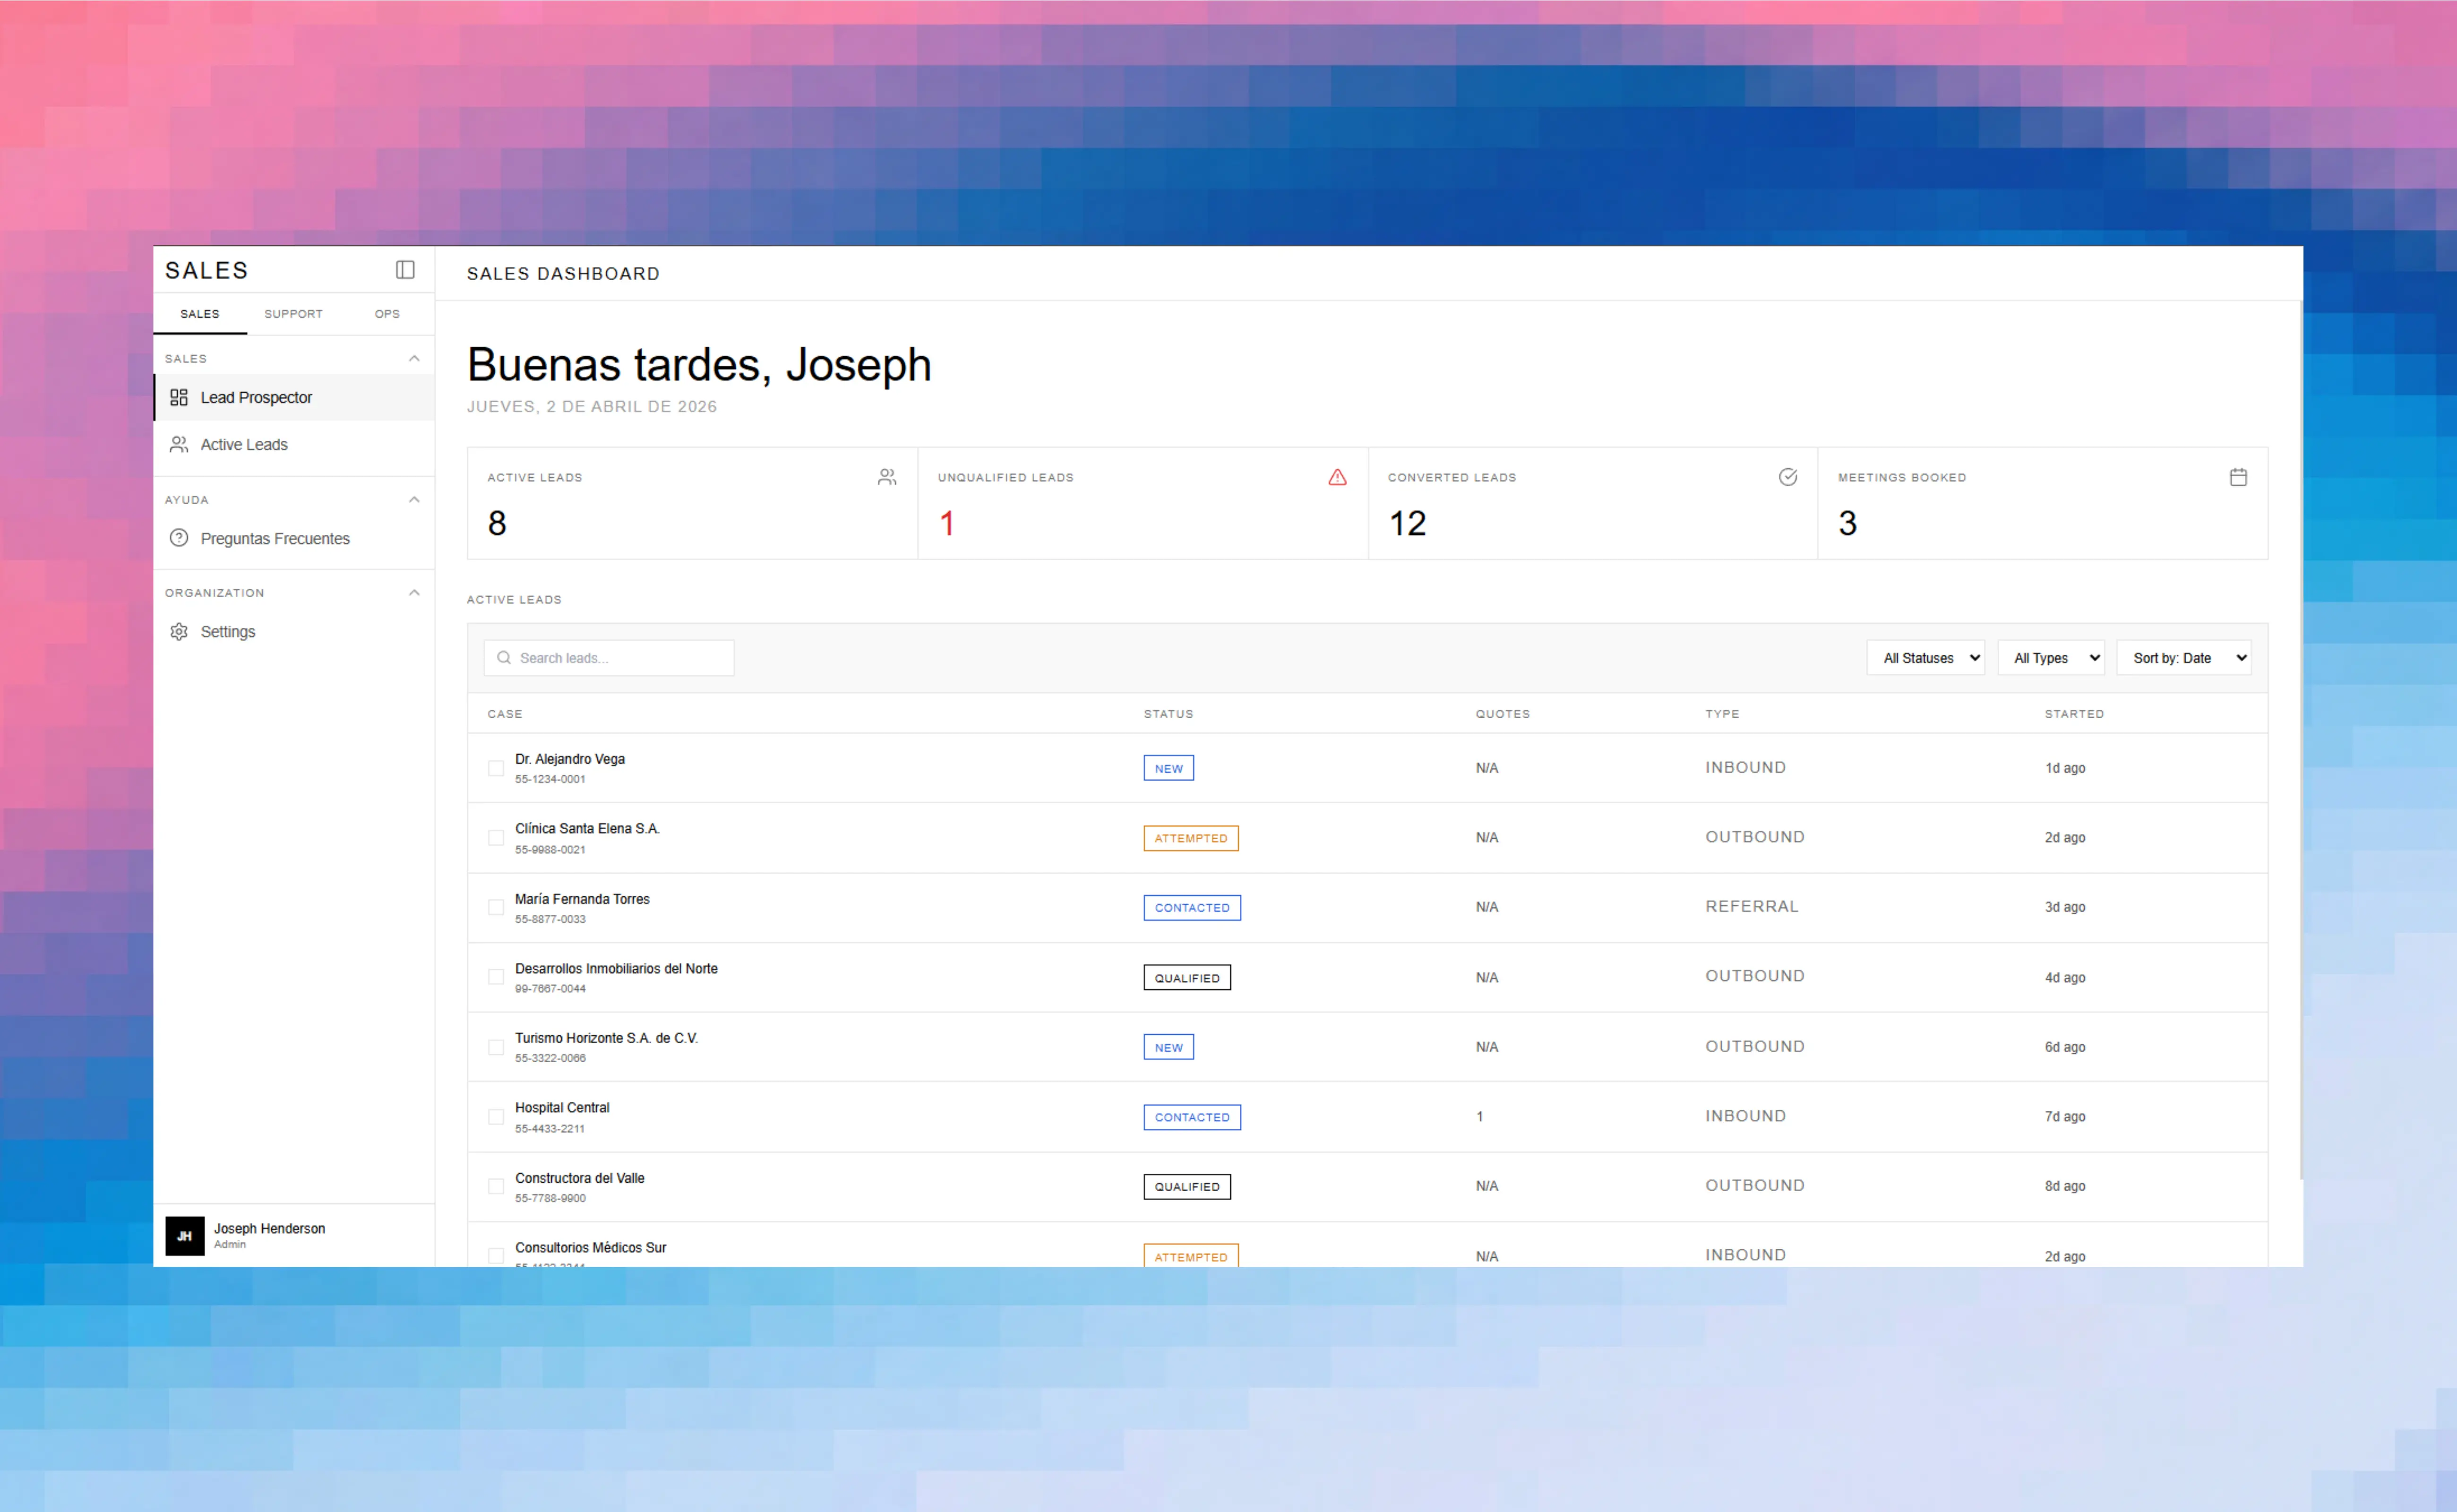Viewport: 2457px width, 1512px height.
Task: Open the Sort by: Date dropdown
Action: pos(2183,658)
